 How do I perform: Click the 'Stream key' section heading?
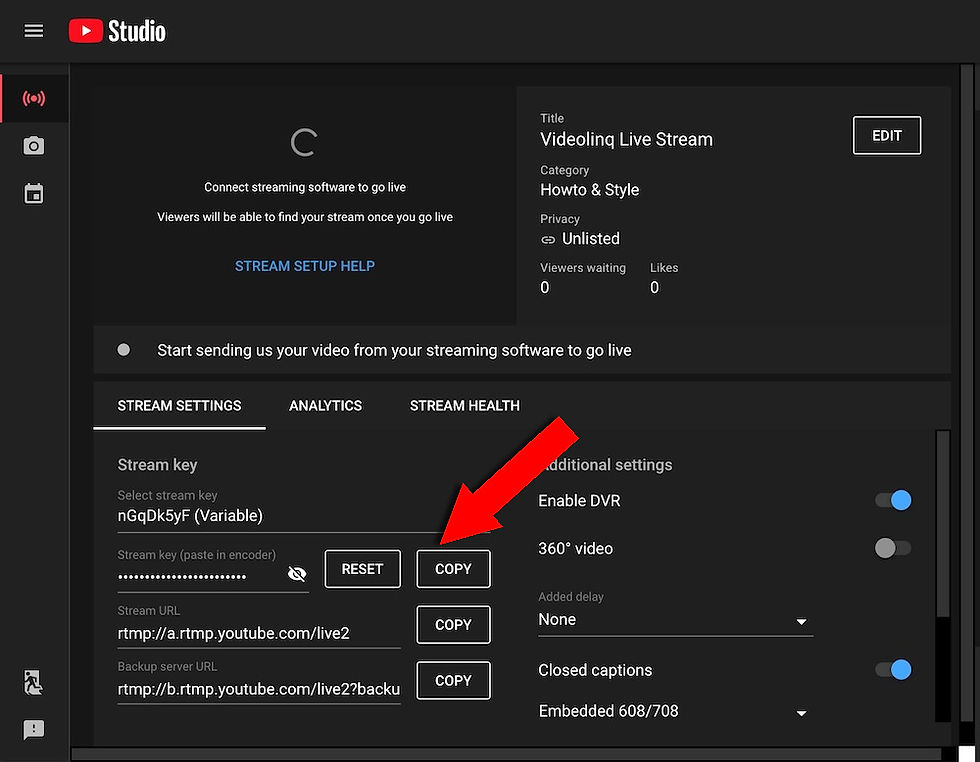(x=158, y=465)
